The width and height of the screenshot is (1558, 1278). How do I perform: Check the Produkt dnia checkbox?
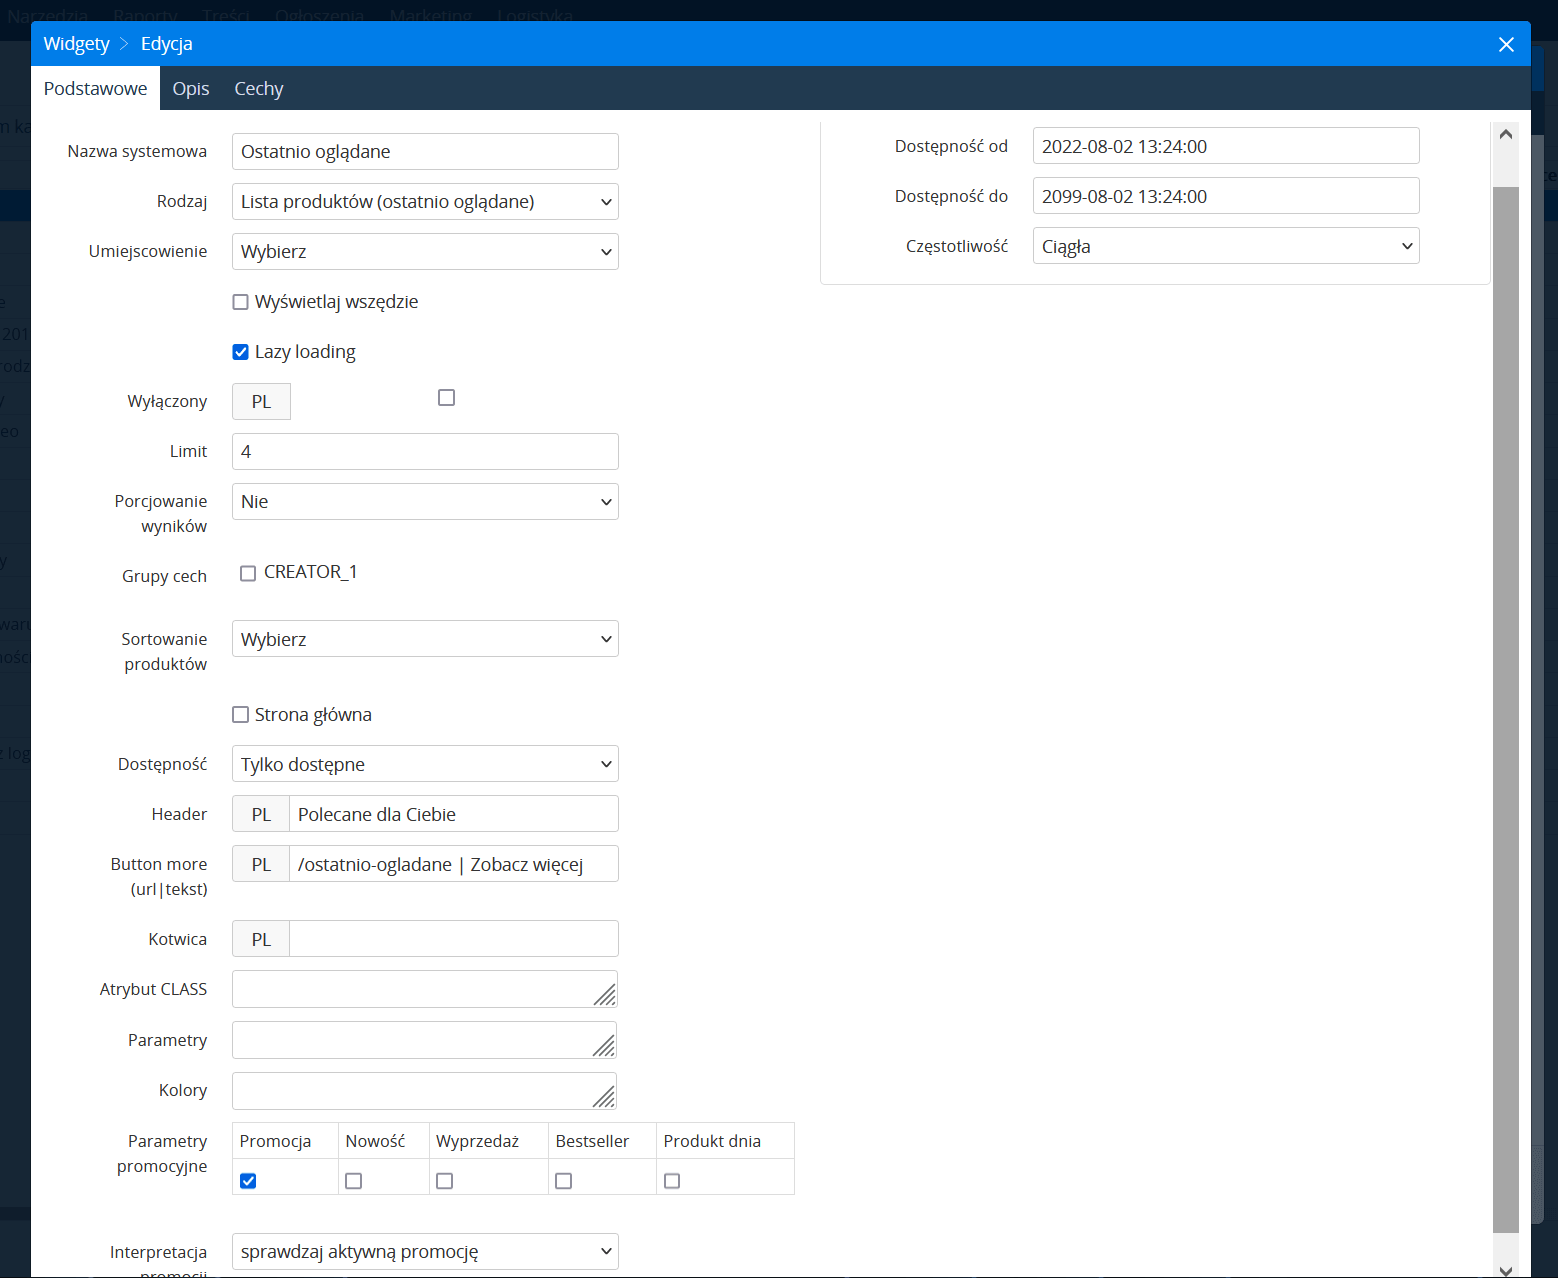[x=672, y=1181]
